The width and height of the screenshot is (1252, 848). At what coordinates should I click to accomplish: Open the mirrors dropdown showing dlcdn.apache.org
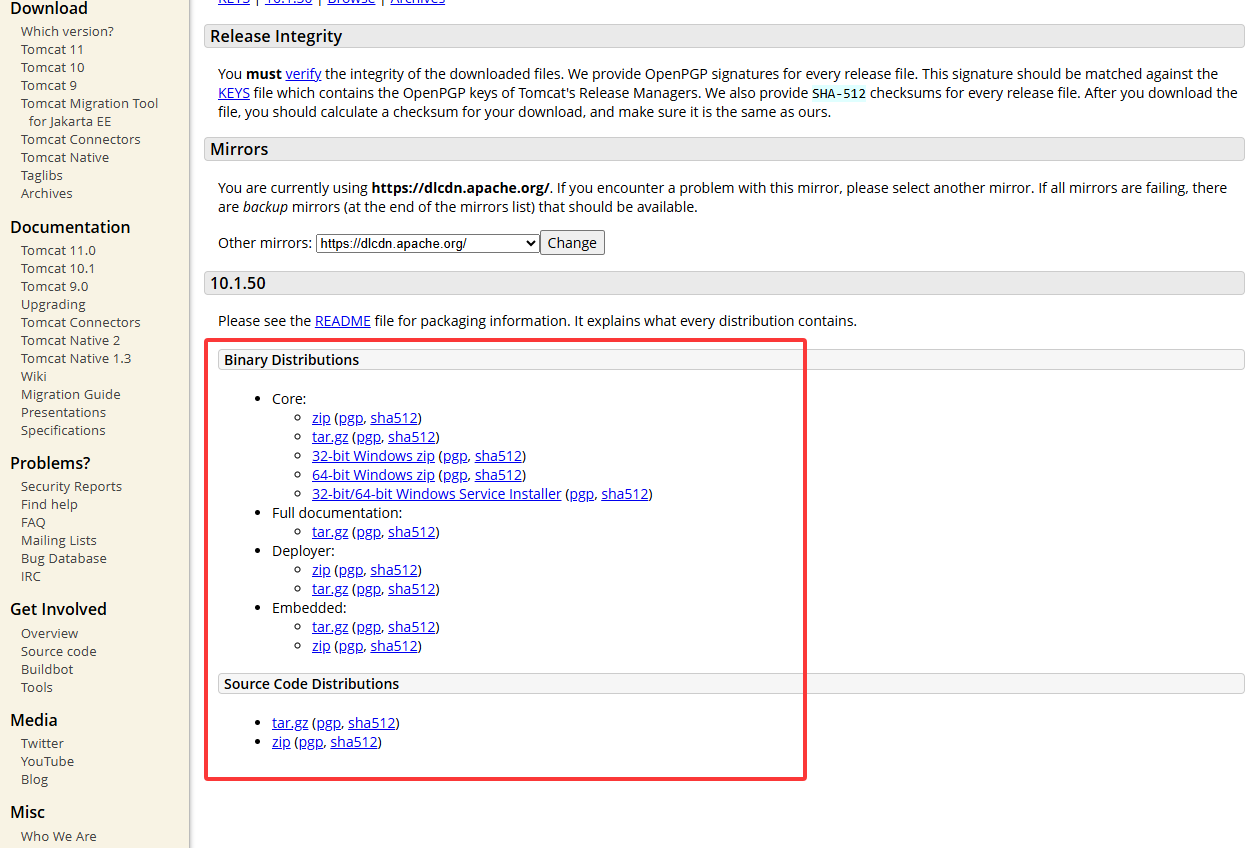click(427, 243)
